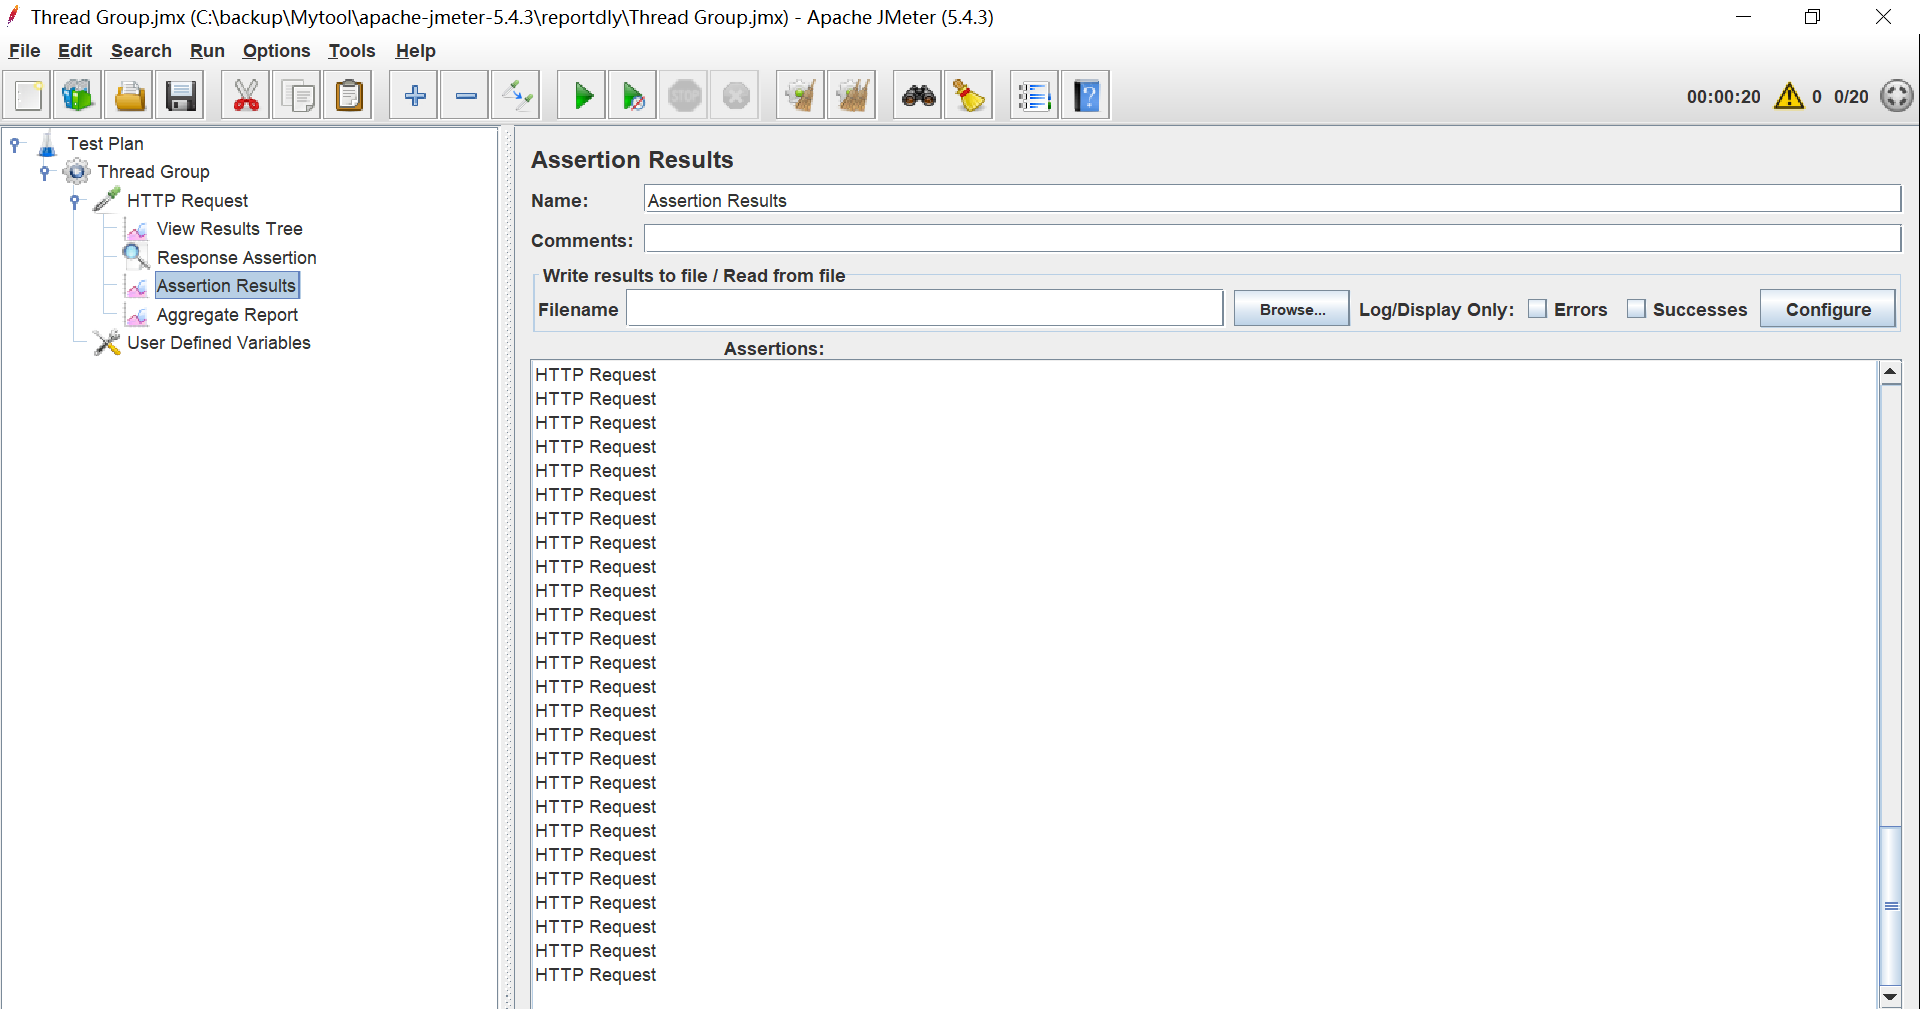The height and width of the screenshot is (1009, 1920).
Task: Open the Options menu
Action: pyautogui.click(x=276, y=51)
